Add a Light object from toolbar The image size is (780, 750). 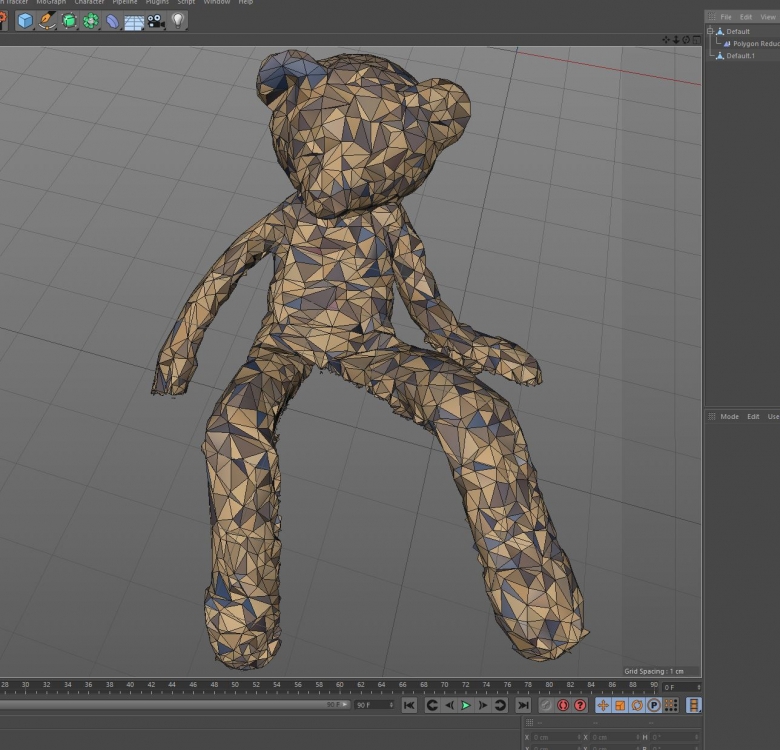coord(179,20)
